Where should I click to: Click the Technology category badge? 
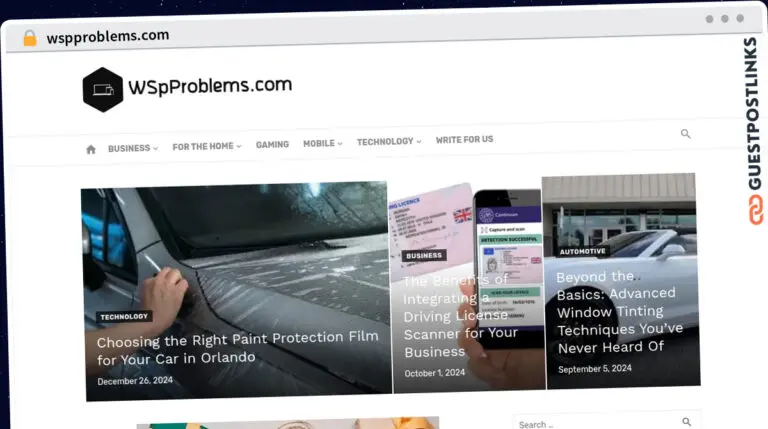tap(124, 317)
